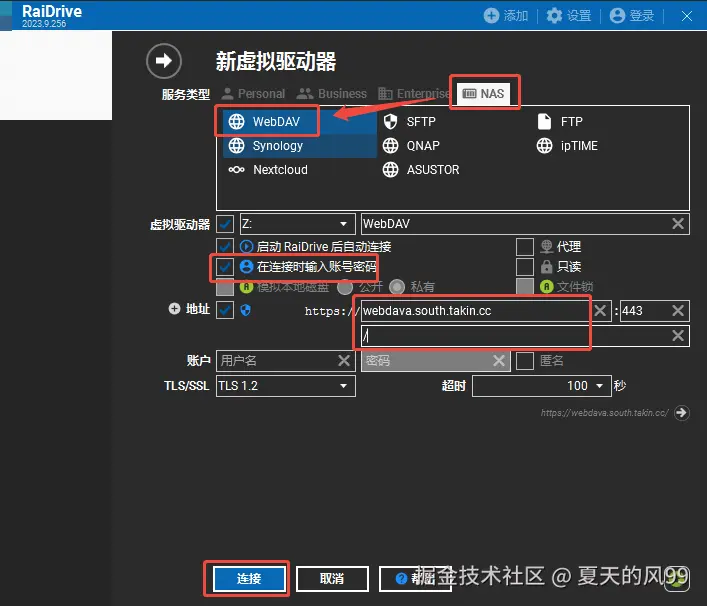
Task: Click the Cancel (取消) button
Action: pos(332,578)
